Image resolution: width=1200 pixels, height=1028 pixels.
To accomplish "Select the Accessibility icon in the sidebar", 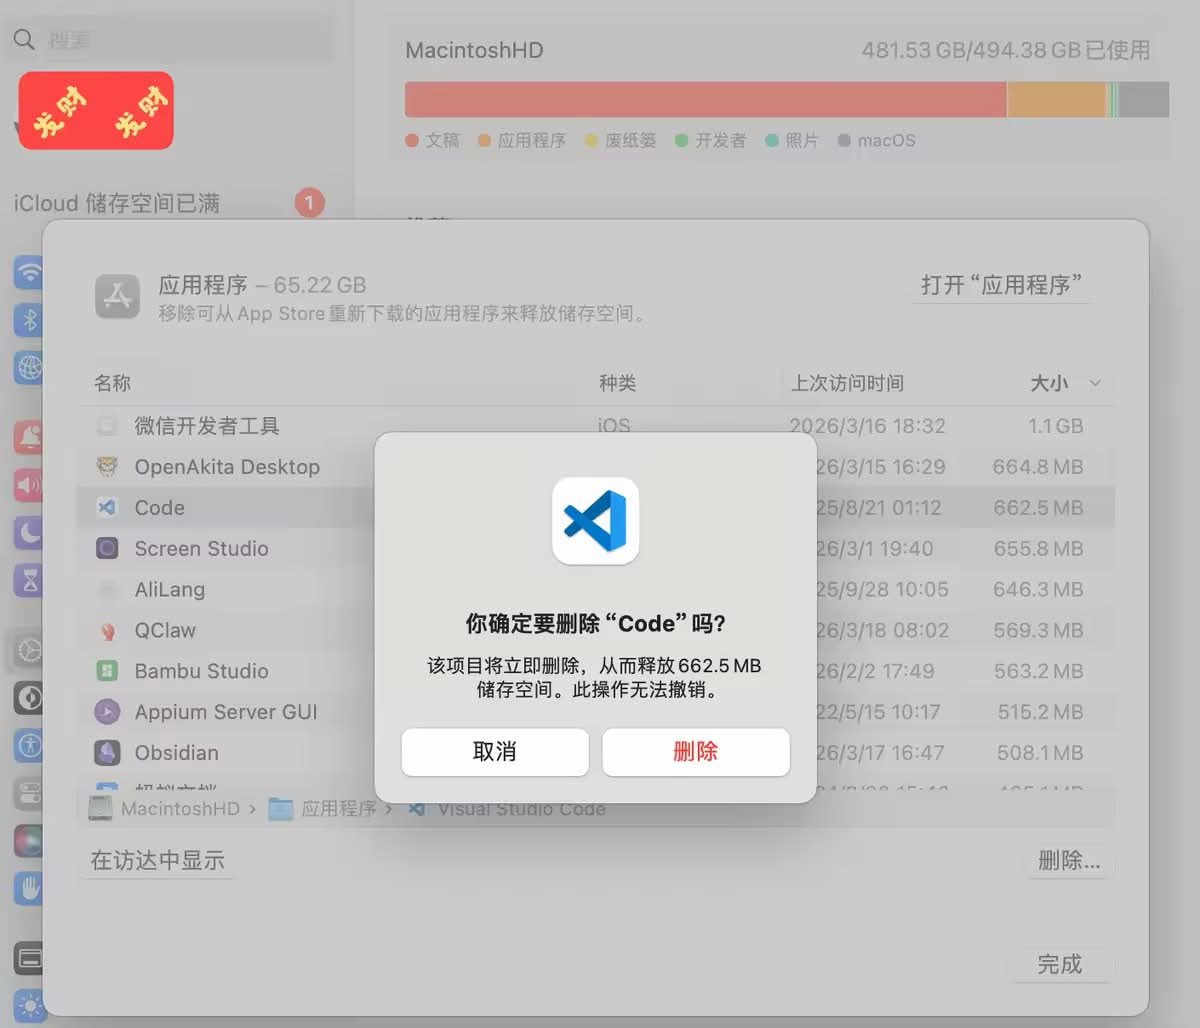I will pos(28,745).
